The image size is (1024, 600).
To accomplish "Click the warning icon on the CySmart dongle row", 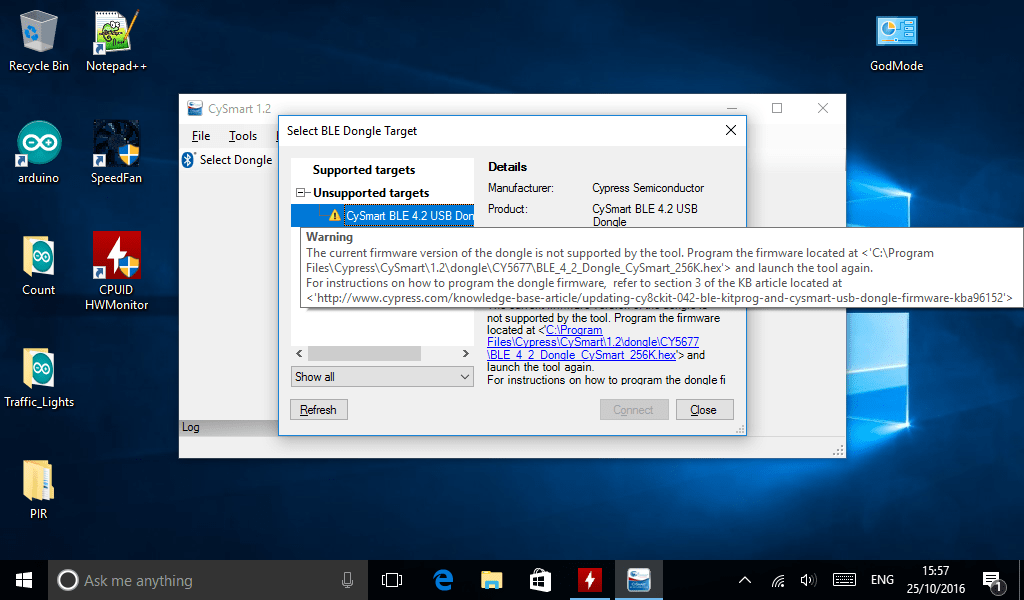I will [334, 215].
